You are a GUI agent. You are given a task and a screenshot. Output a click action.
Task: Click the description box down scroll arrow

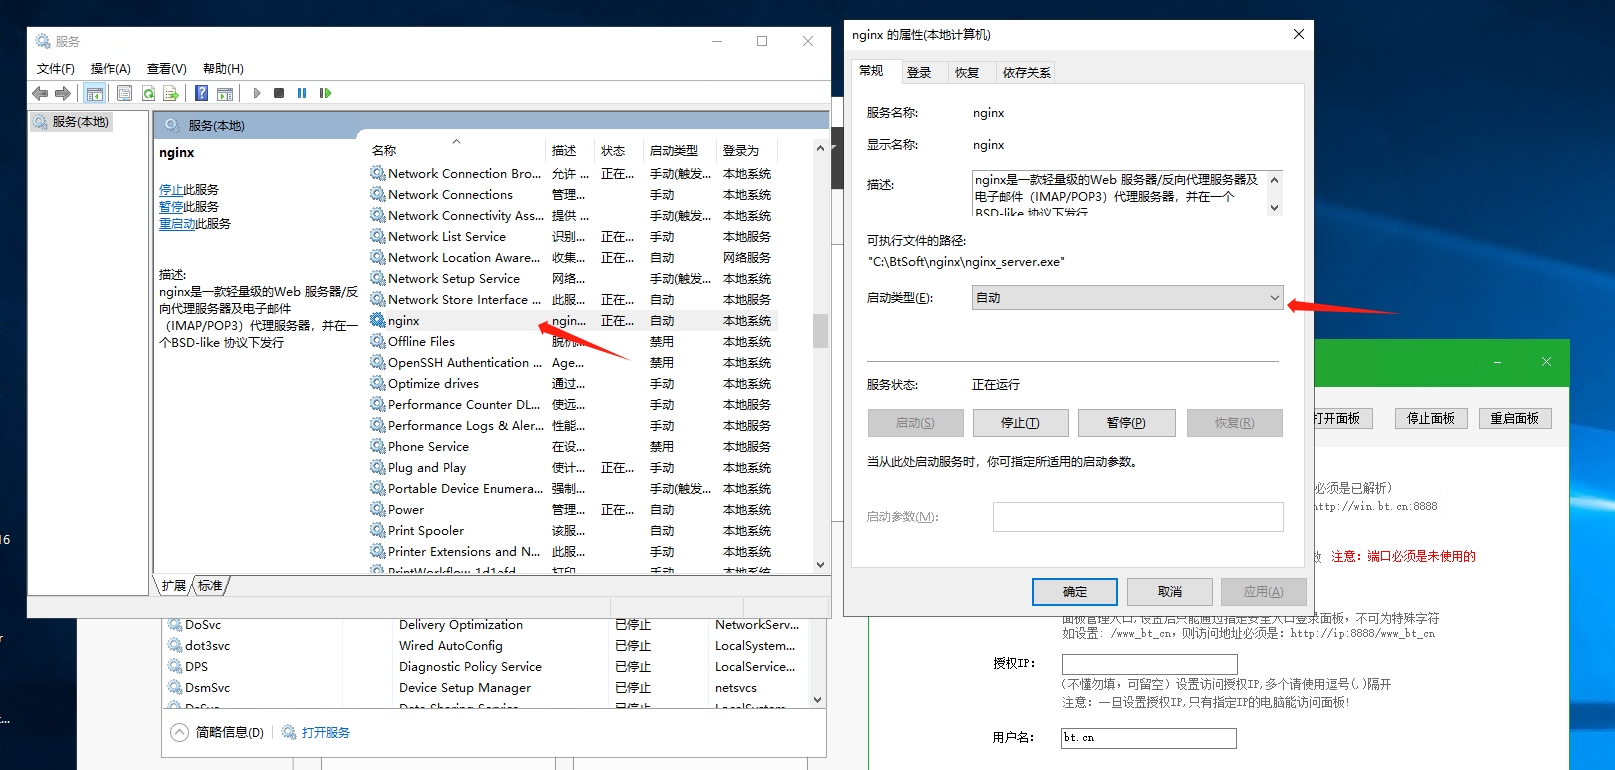click(1274, 208)
